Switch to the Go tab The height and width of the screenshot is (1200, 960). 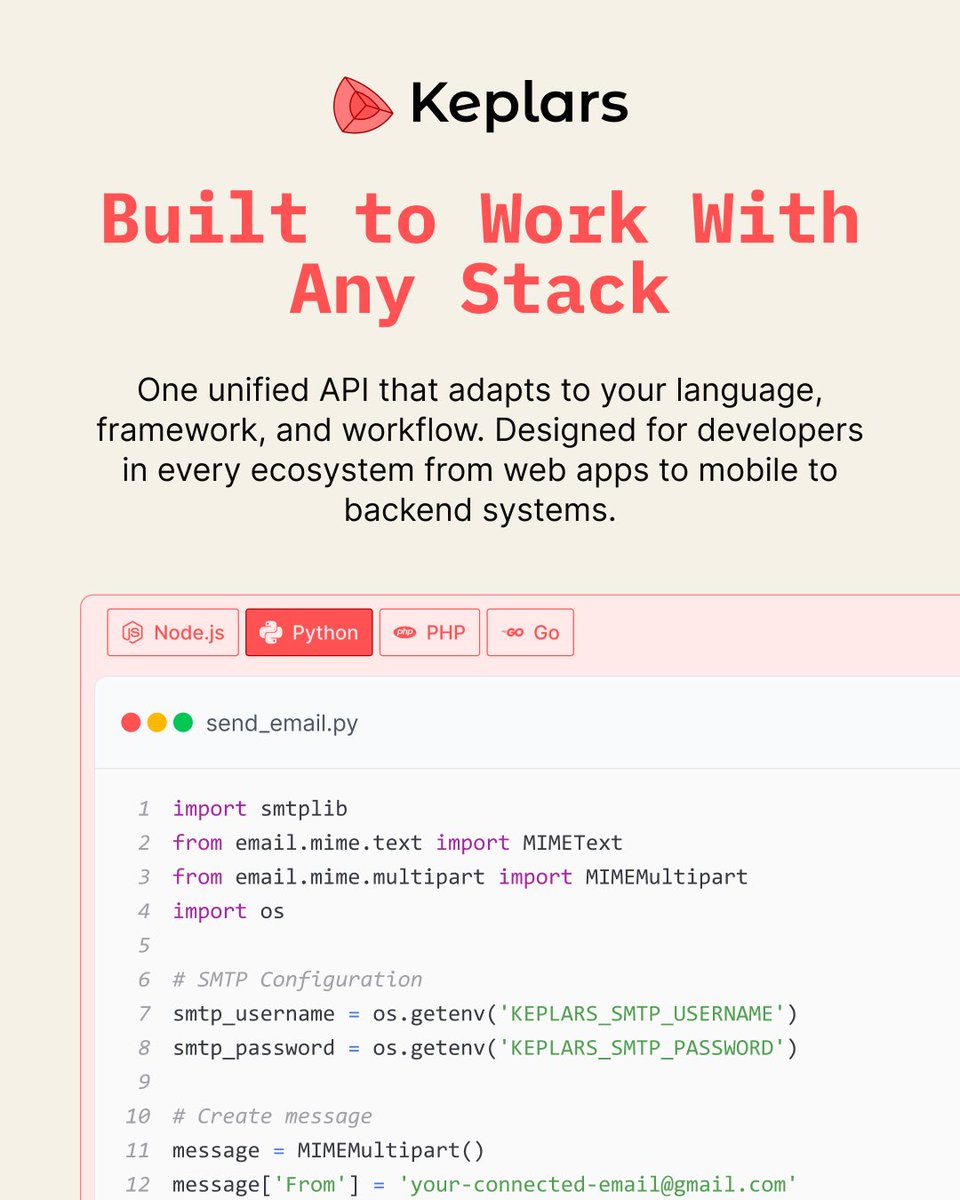[x=530, y=632]
